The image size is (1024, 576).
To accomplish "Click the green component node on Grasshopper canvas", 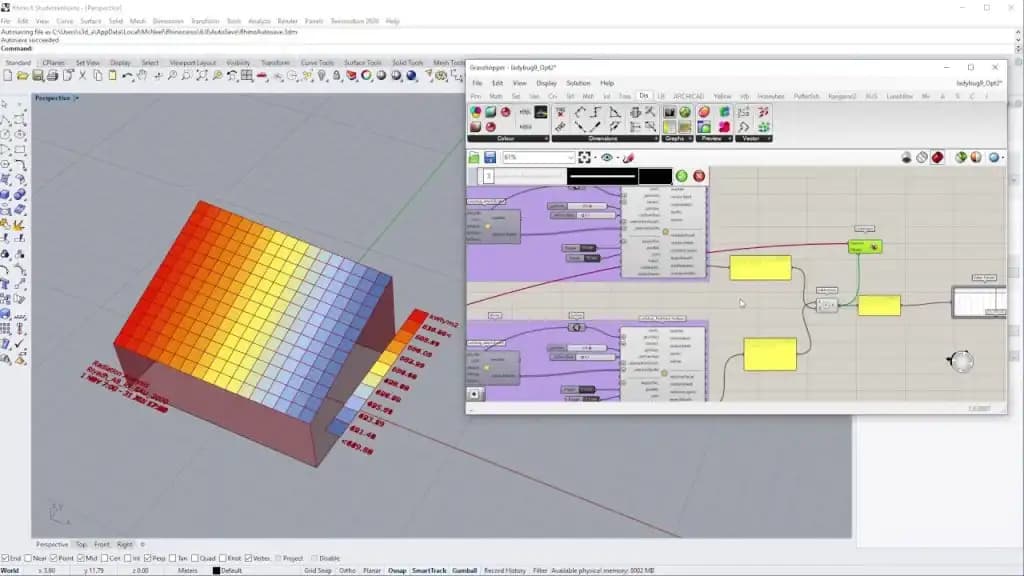I will [x=865, y=246].
